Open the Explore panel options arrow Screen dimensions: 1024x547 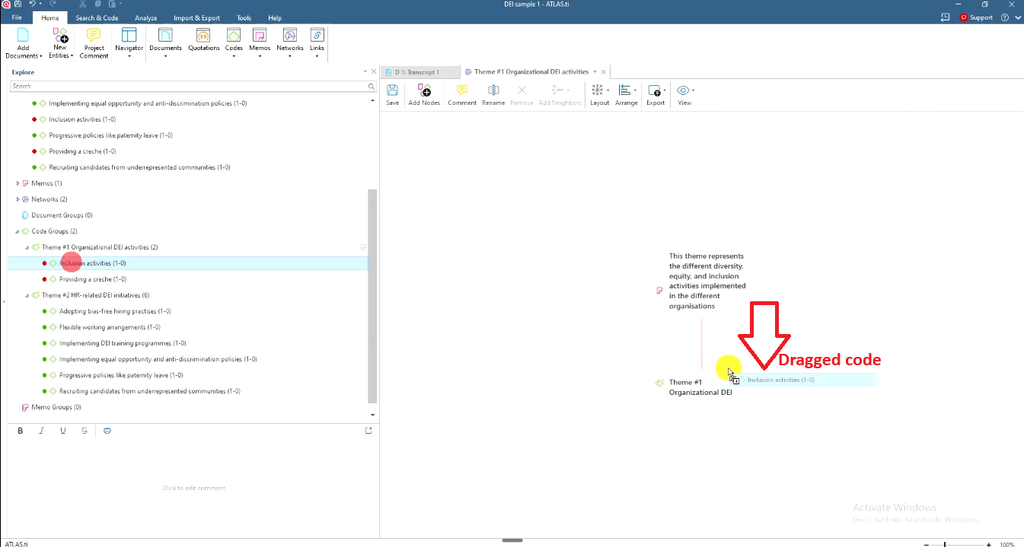pos(365,72)
